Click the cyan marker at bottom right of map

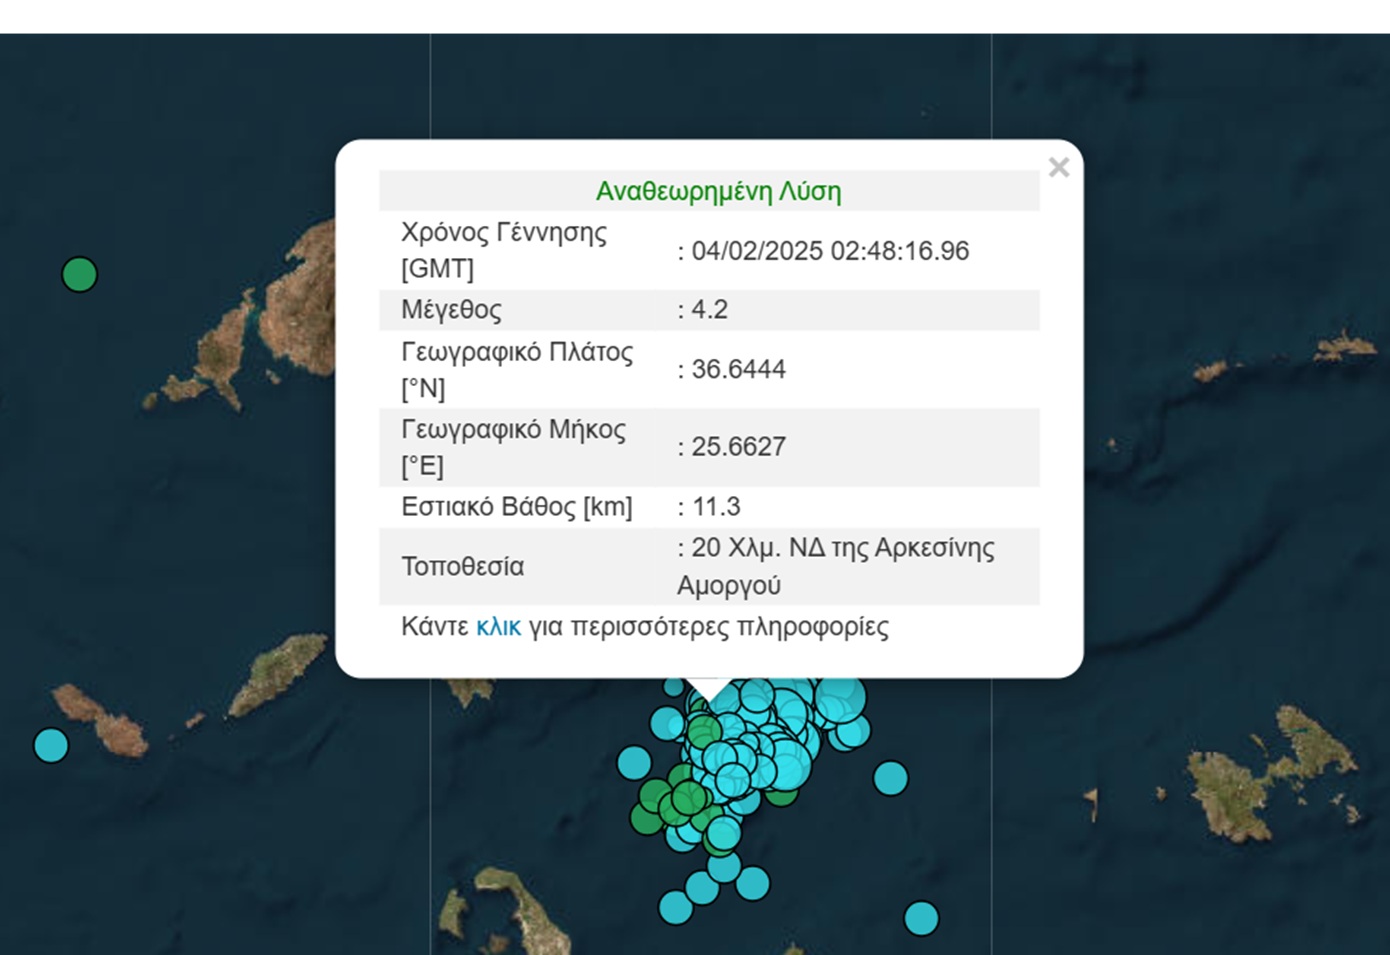pos(921,917)
